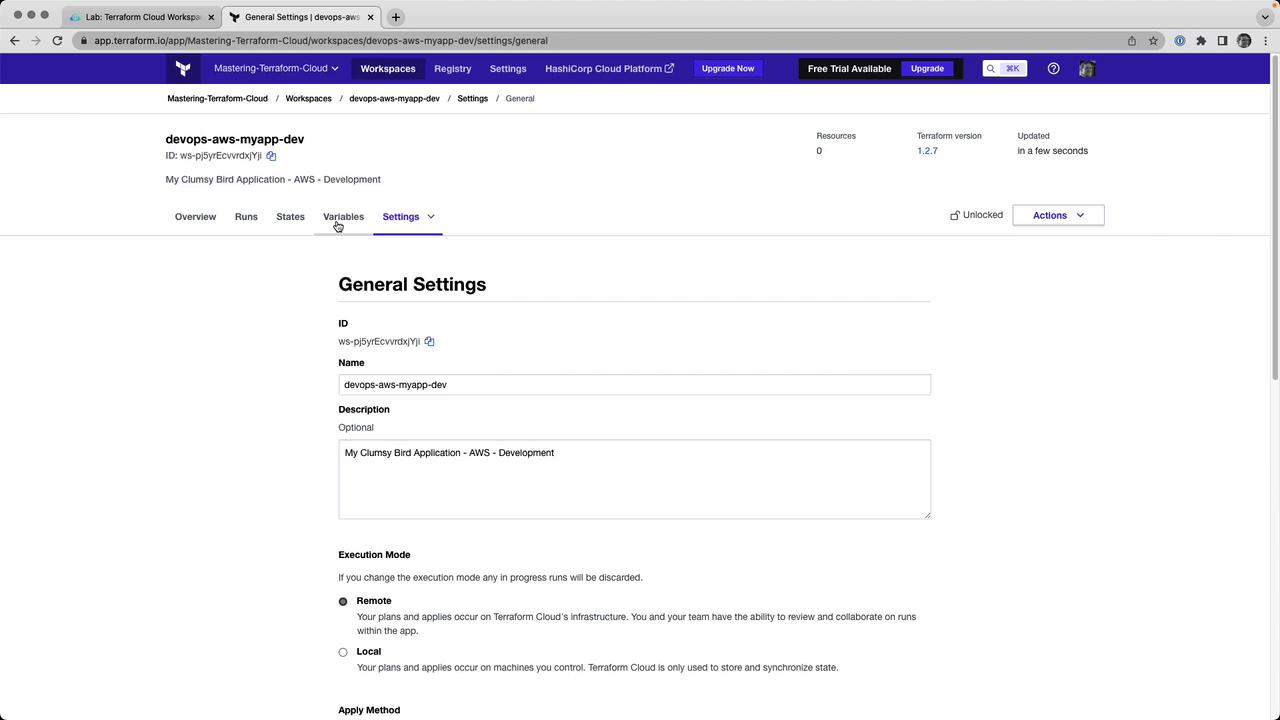Open the user avatar menu in Terraform header
Viewport: 1280px width, 720px height.
click(1087, 69)
